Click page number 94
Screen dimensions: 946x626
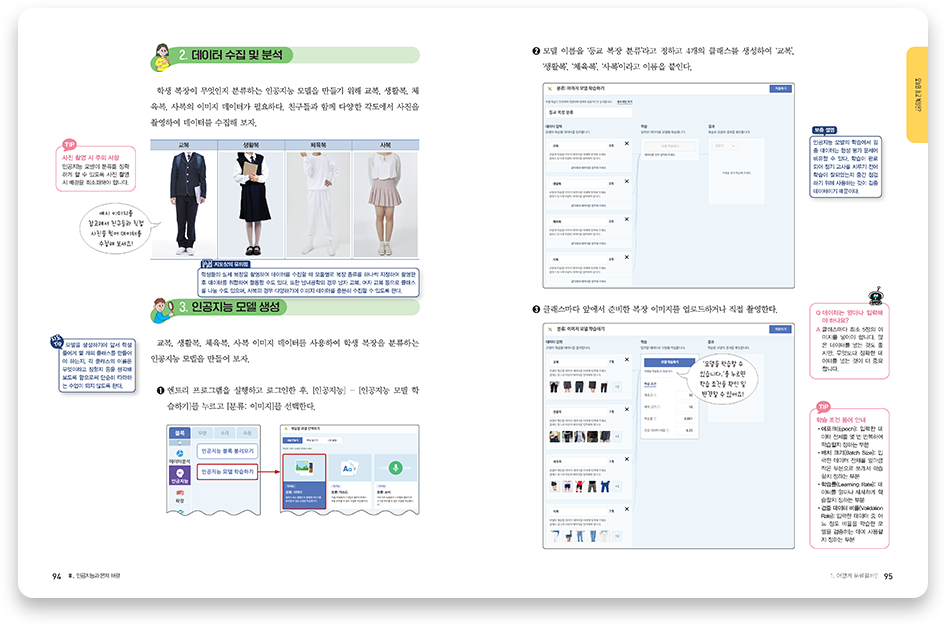pyautogui.click(x=57, y=576)
